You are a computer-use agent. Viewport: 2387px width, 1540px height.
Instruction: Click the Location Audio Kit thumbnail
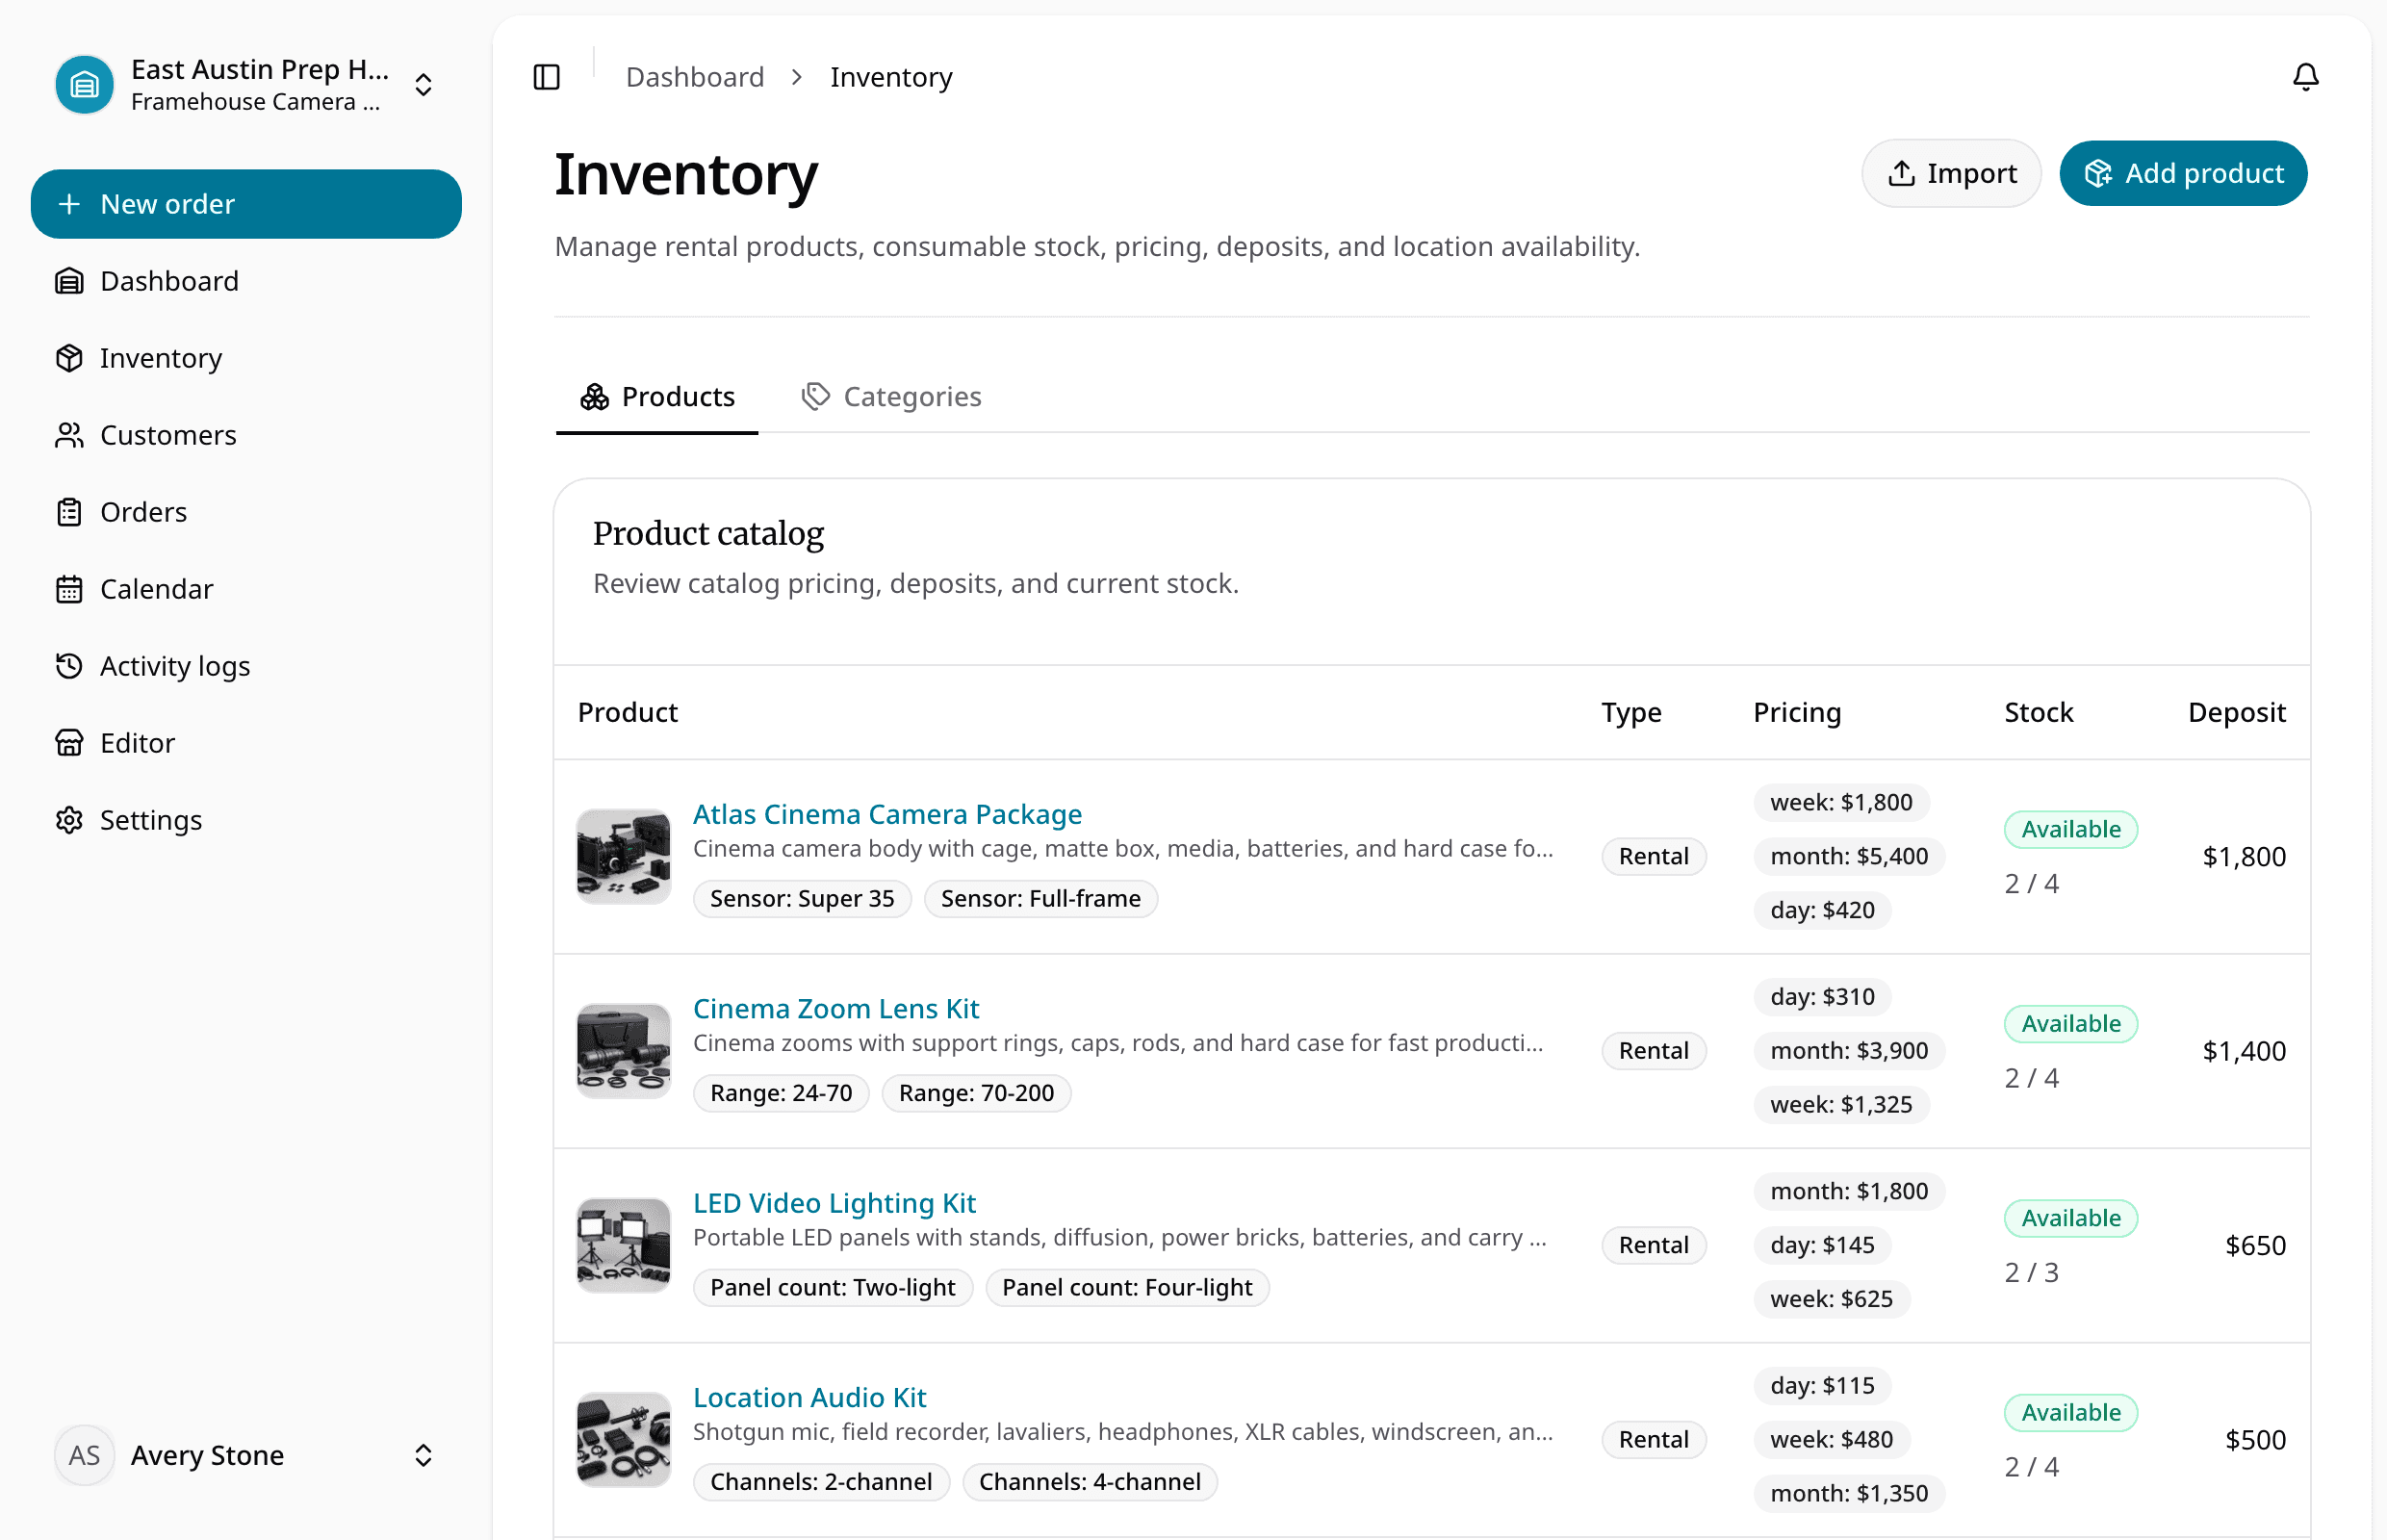pyautogui.click(x=624, y=1440)
